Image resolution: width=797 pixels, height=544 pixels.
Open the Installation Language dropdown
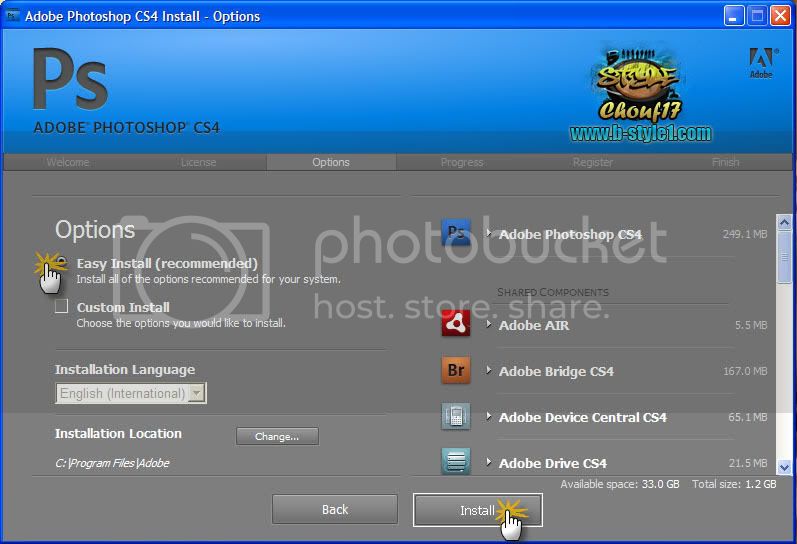click(x=131, y=393)
